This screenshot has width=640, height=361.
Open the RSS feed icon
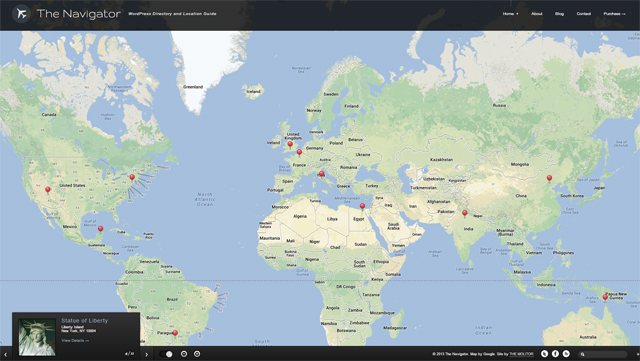pyautogui.click(x=566, y=354)
